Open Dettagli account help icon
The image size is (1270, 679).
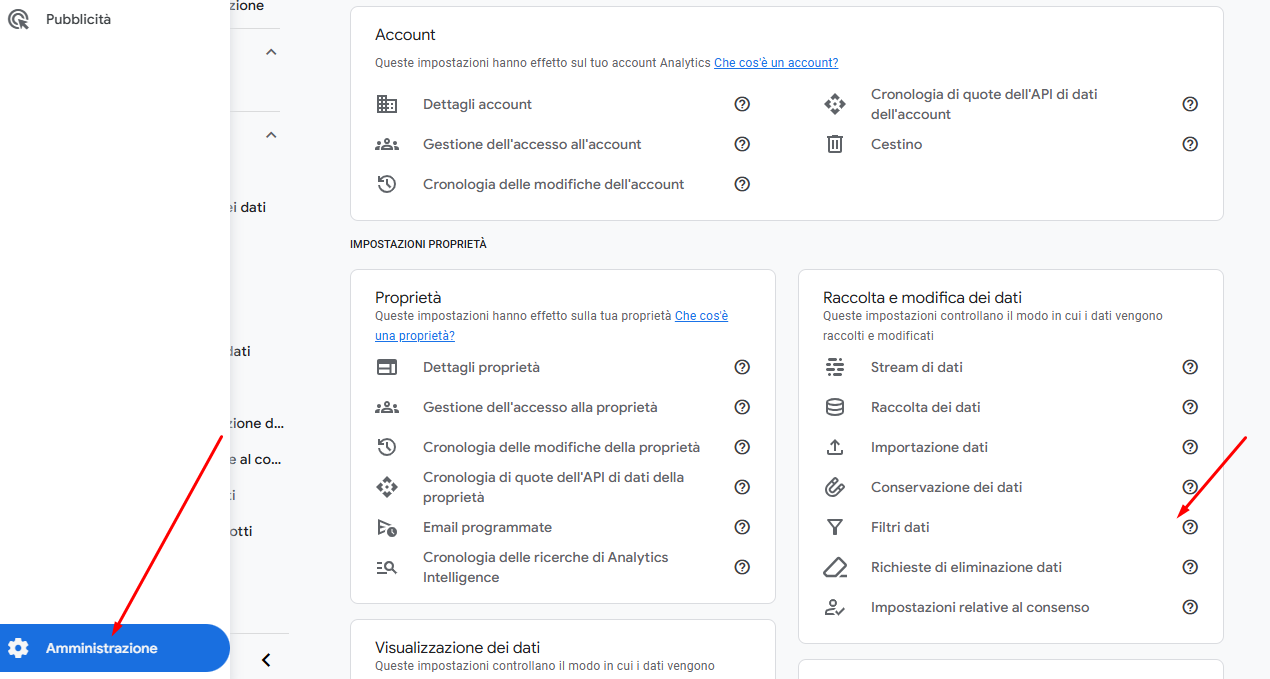(x=742, y=104)
